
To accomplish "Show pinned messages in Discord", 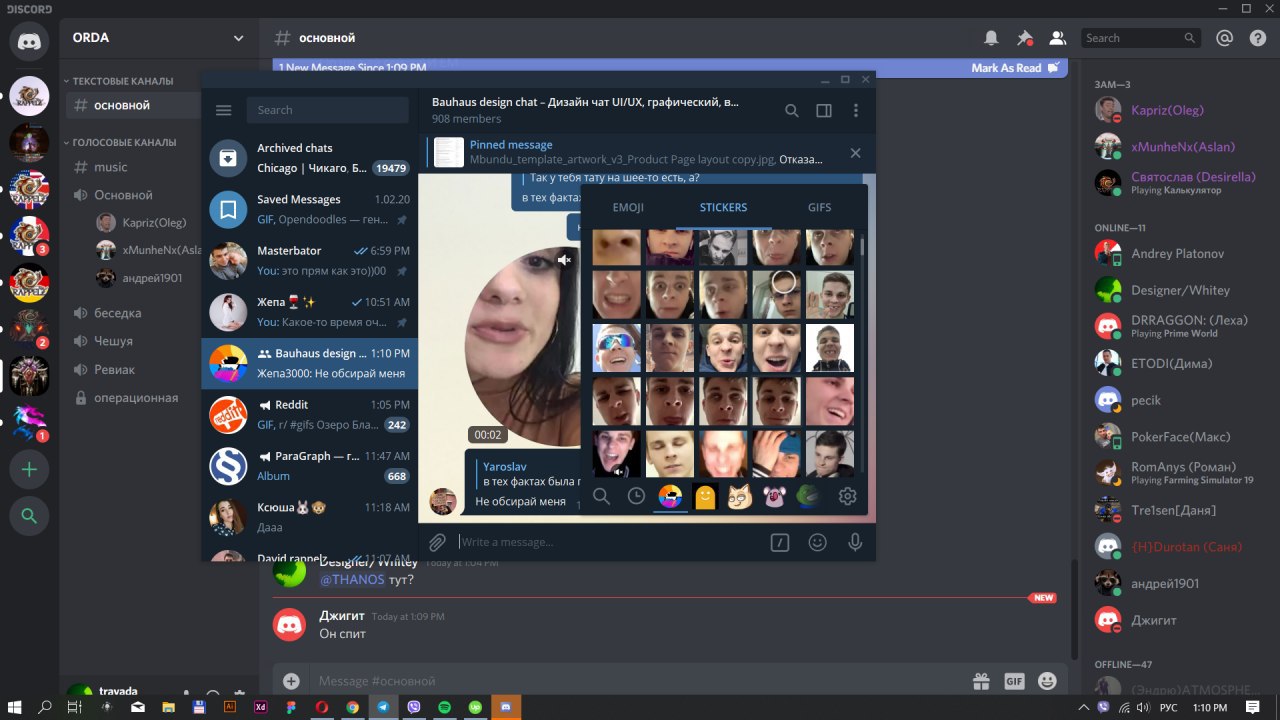I will click(x=1024, y=38).
